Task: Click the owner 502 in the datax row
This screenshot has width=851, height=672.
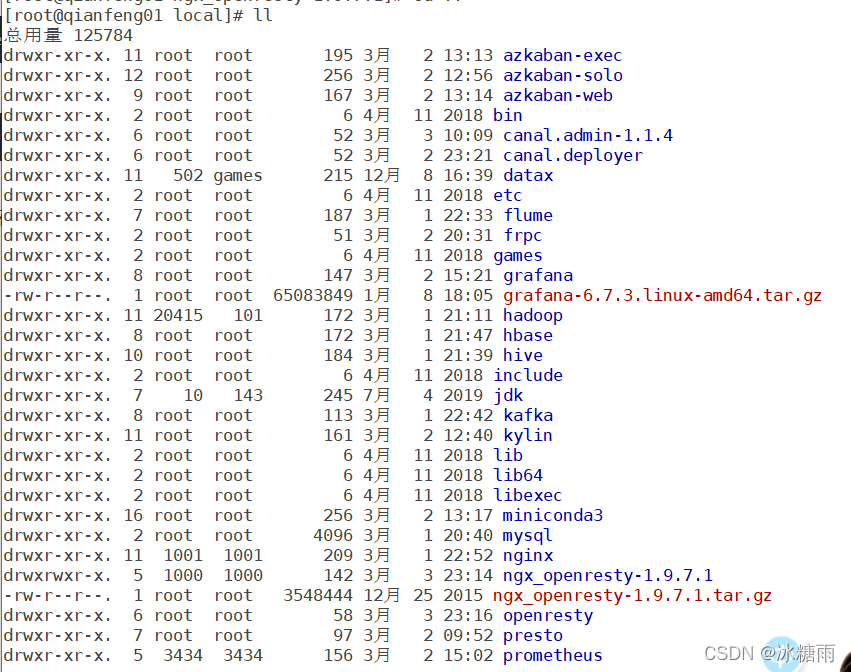Action: tap(188, 176)
